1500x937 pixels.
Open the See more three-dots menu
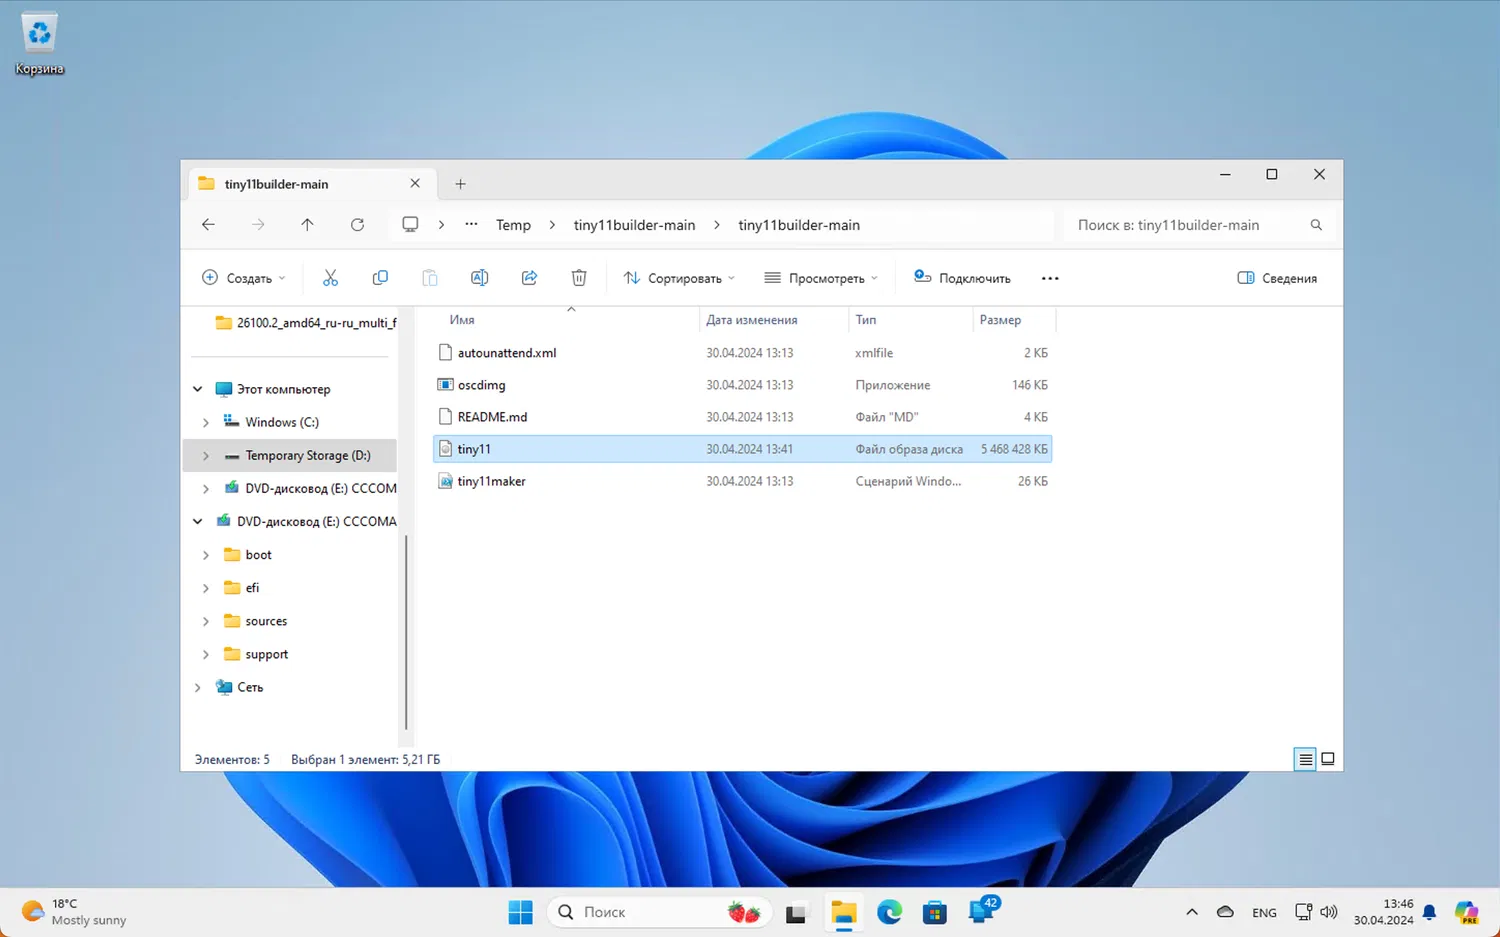tap(1050, 278)
